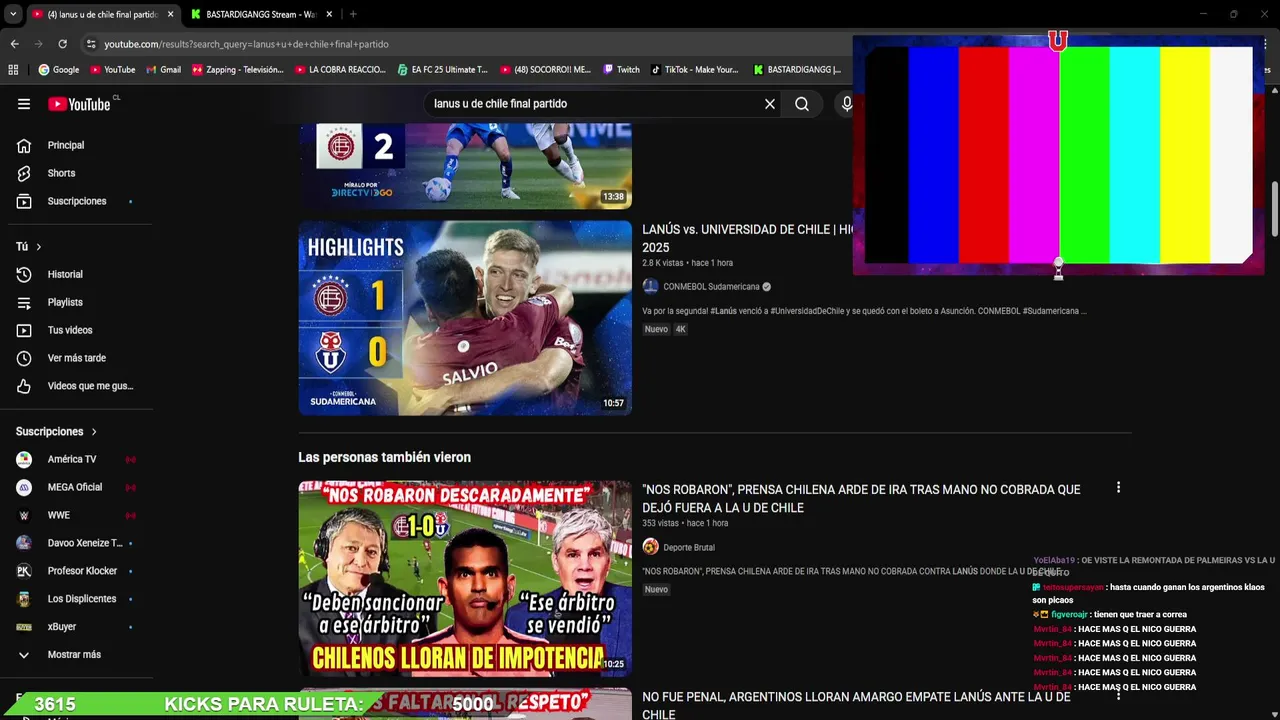This screenshot has width=1280, height=720.
Task: Open the tab search dropdown arrow
Action: point(13,14)
